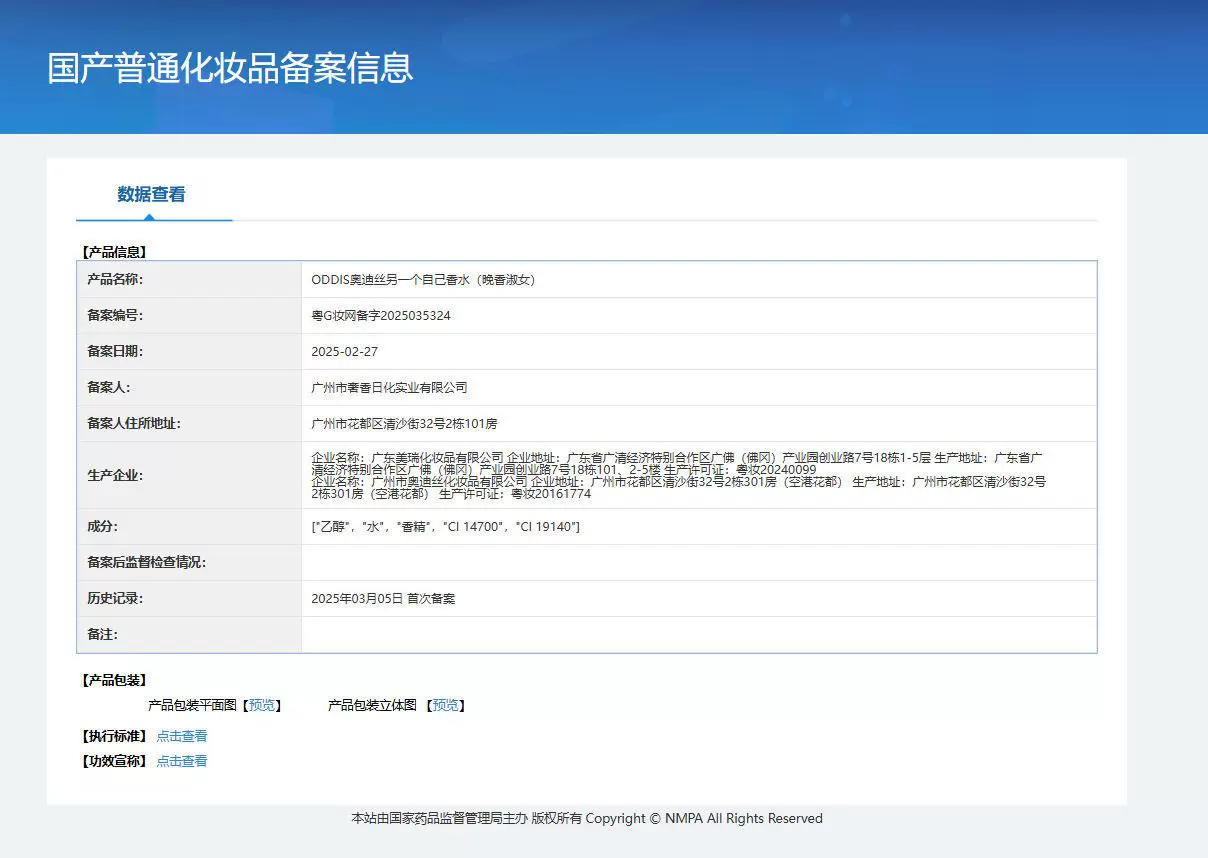Open 点击查看 link next to 功效宣称
Image resolution: width=1208 pixels, height=858 pixels.
click(x=182, y=761)
